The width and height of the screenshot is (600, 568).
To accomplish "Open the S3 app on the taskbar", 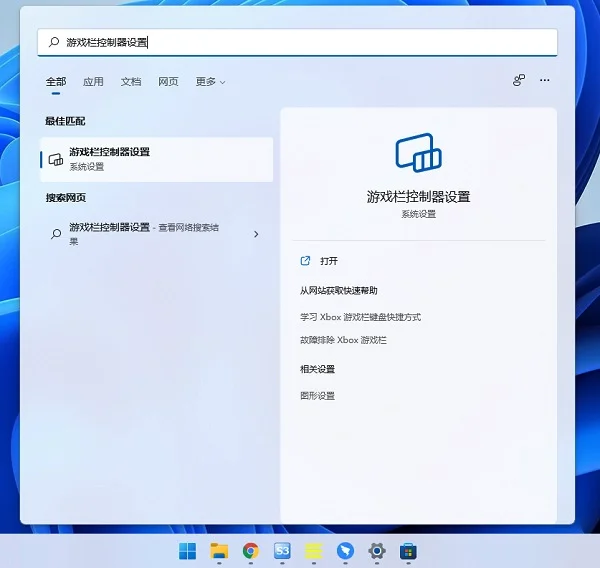I will click(x=282, y=551).
